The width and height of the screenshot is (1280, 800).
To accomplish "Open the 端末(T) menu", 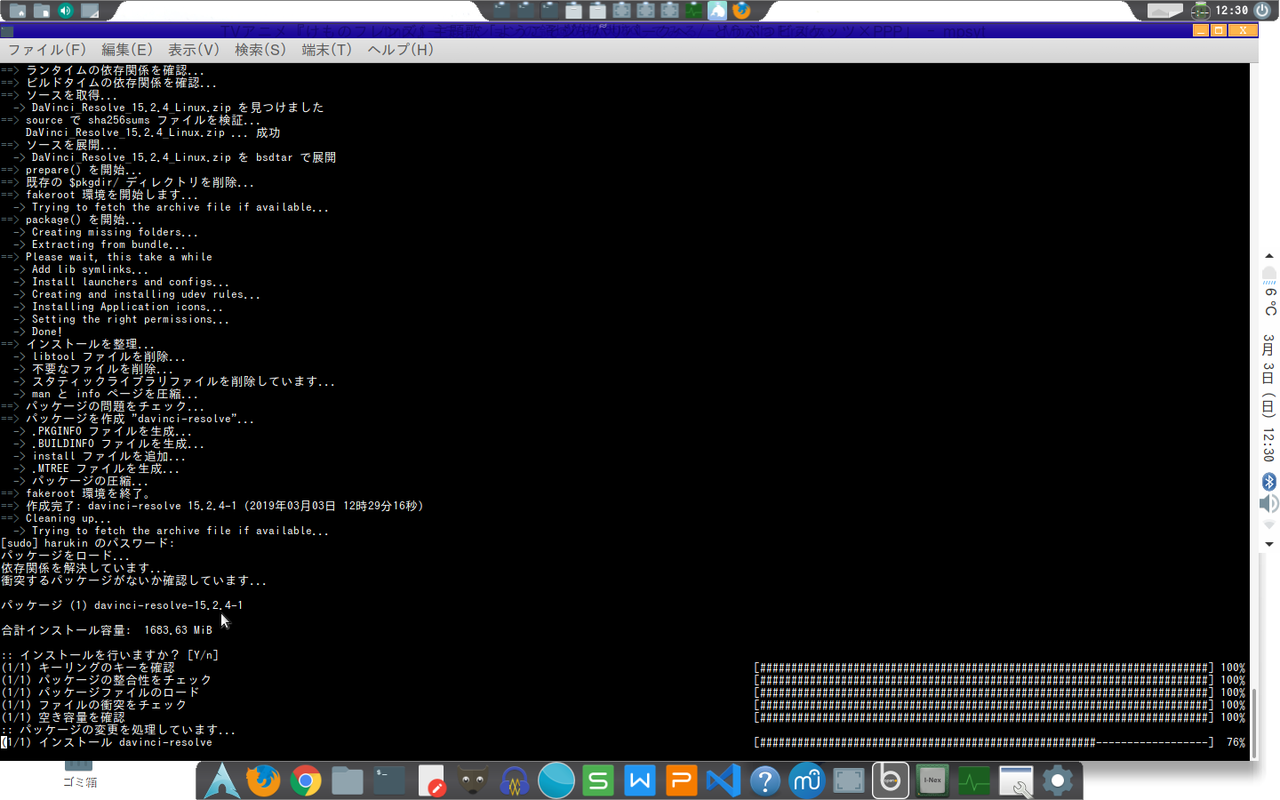I will coord(327,49).
